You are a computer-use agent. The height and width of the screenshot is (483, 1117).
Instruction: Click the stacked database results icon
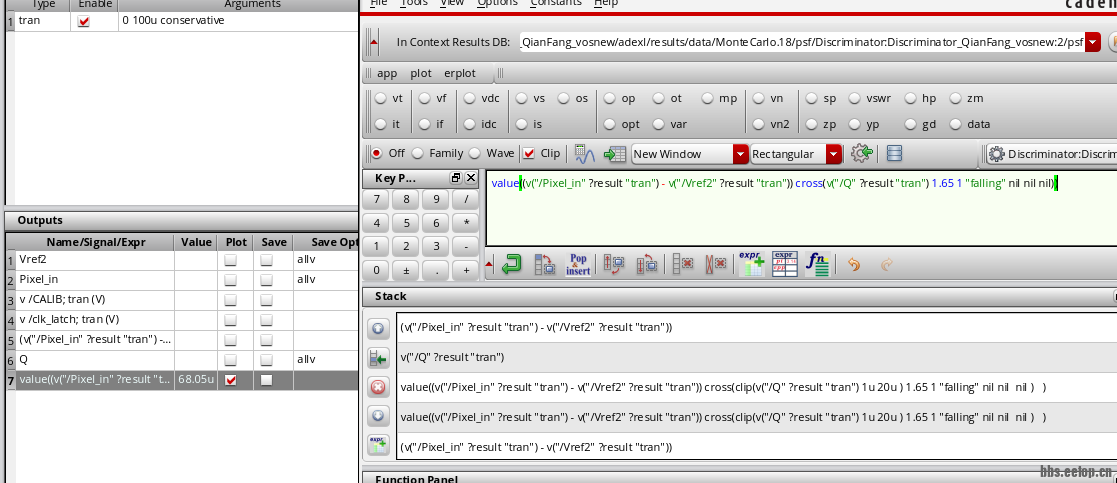pos(895,154)
